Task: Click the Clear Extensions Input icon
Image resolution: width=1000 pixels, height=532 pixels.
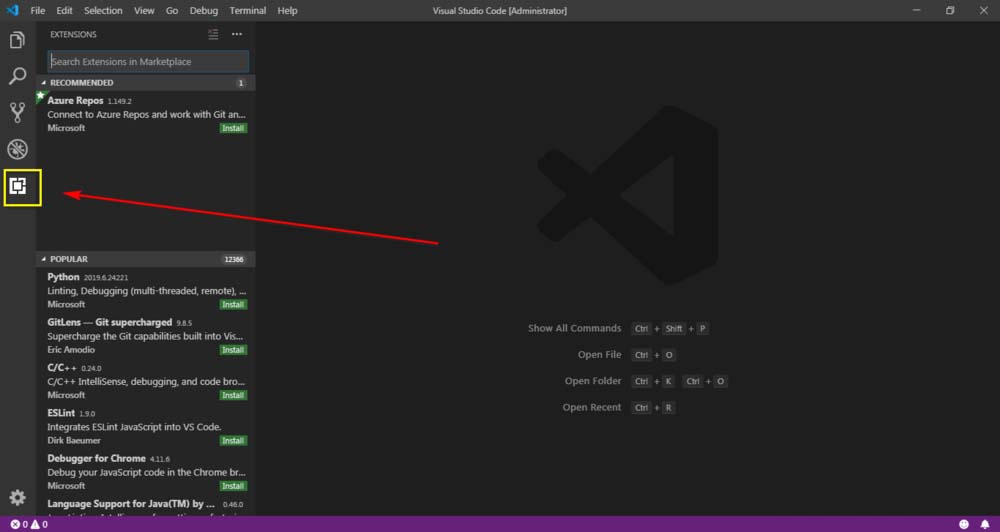Action: pos(213,34)
